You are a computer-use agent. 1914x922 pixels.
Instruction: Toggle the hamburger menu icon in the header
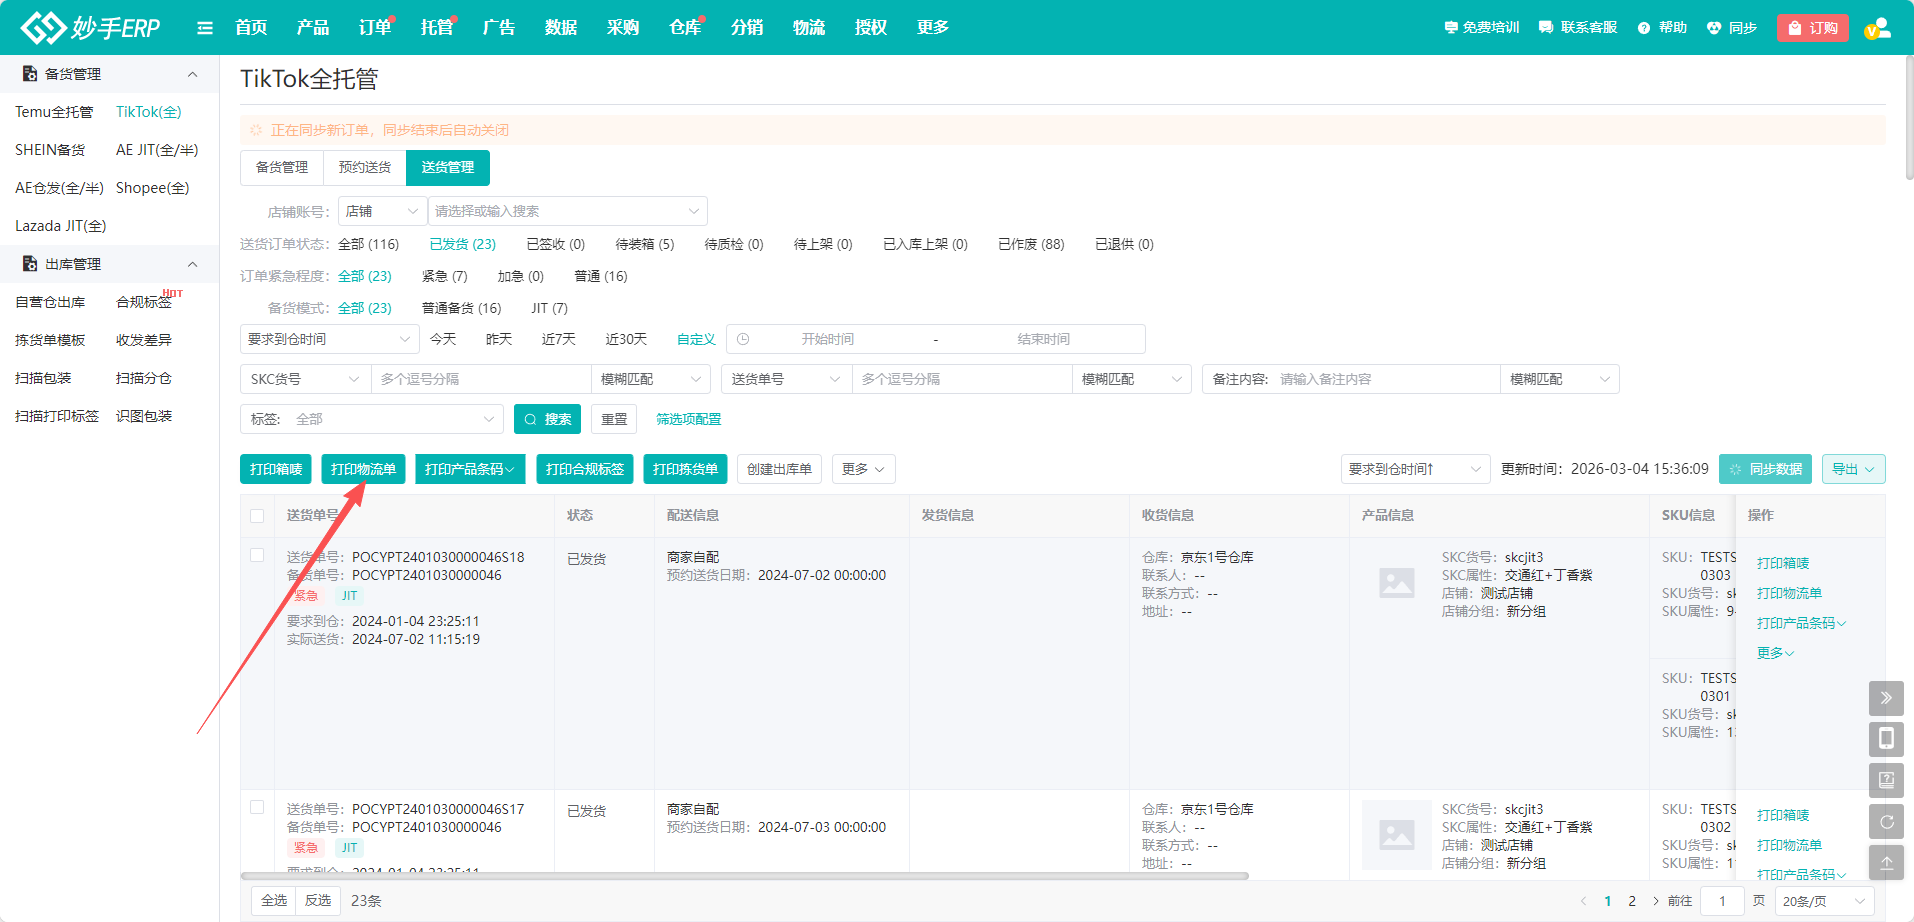click(205, 28)
